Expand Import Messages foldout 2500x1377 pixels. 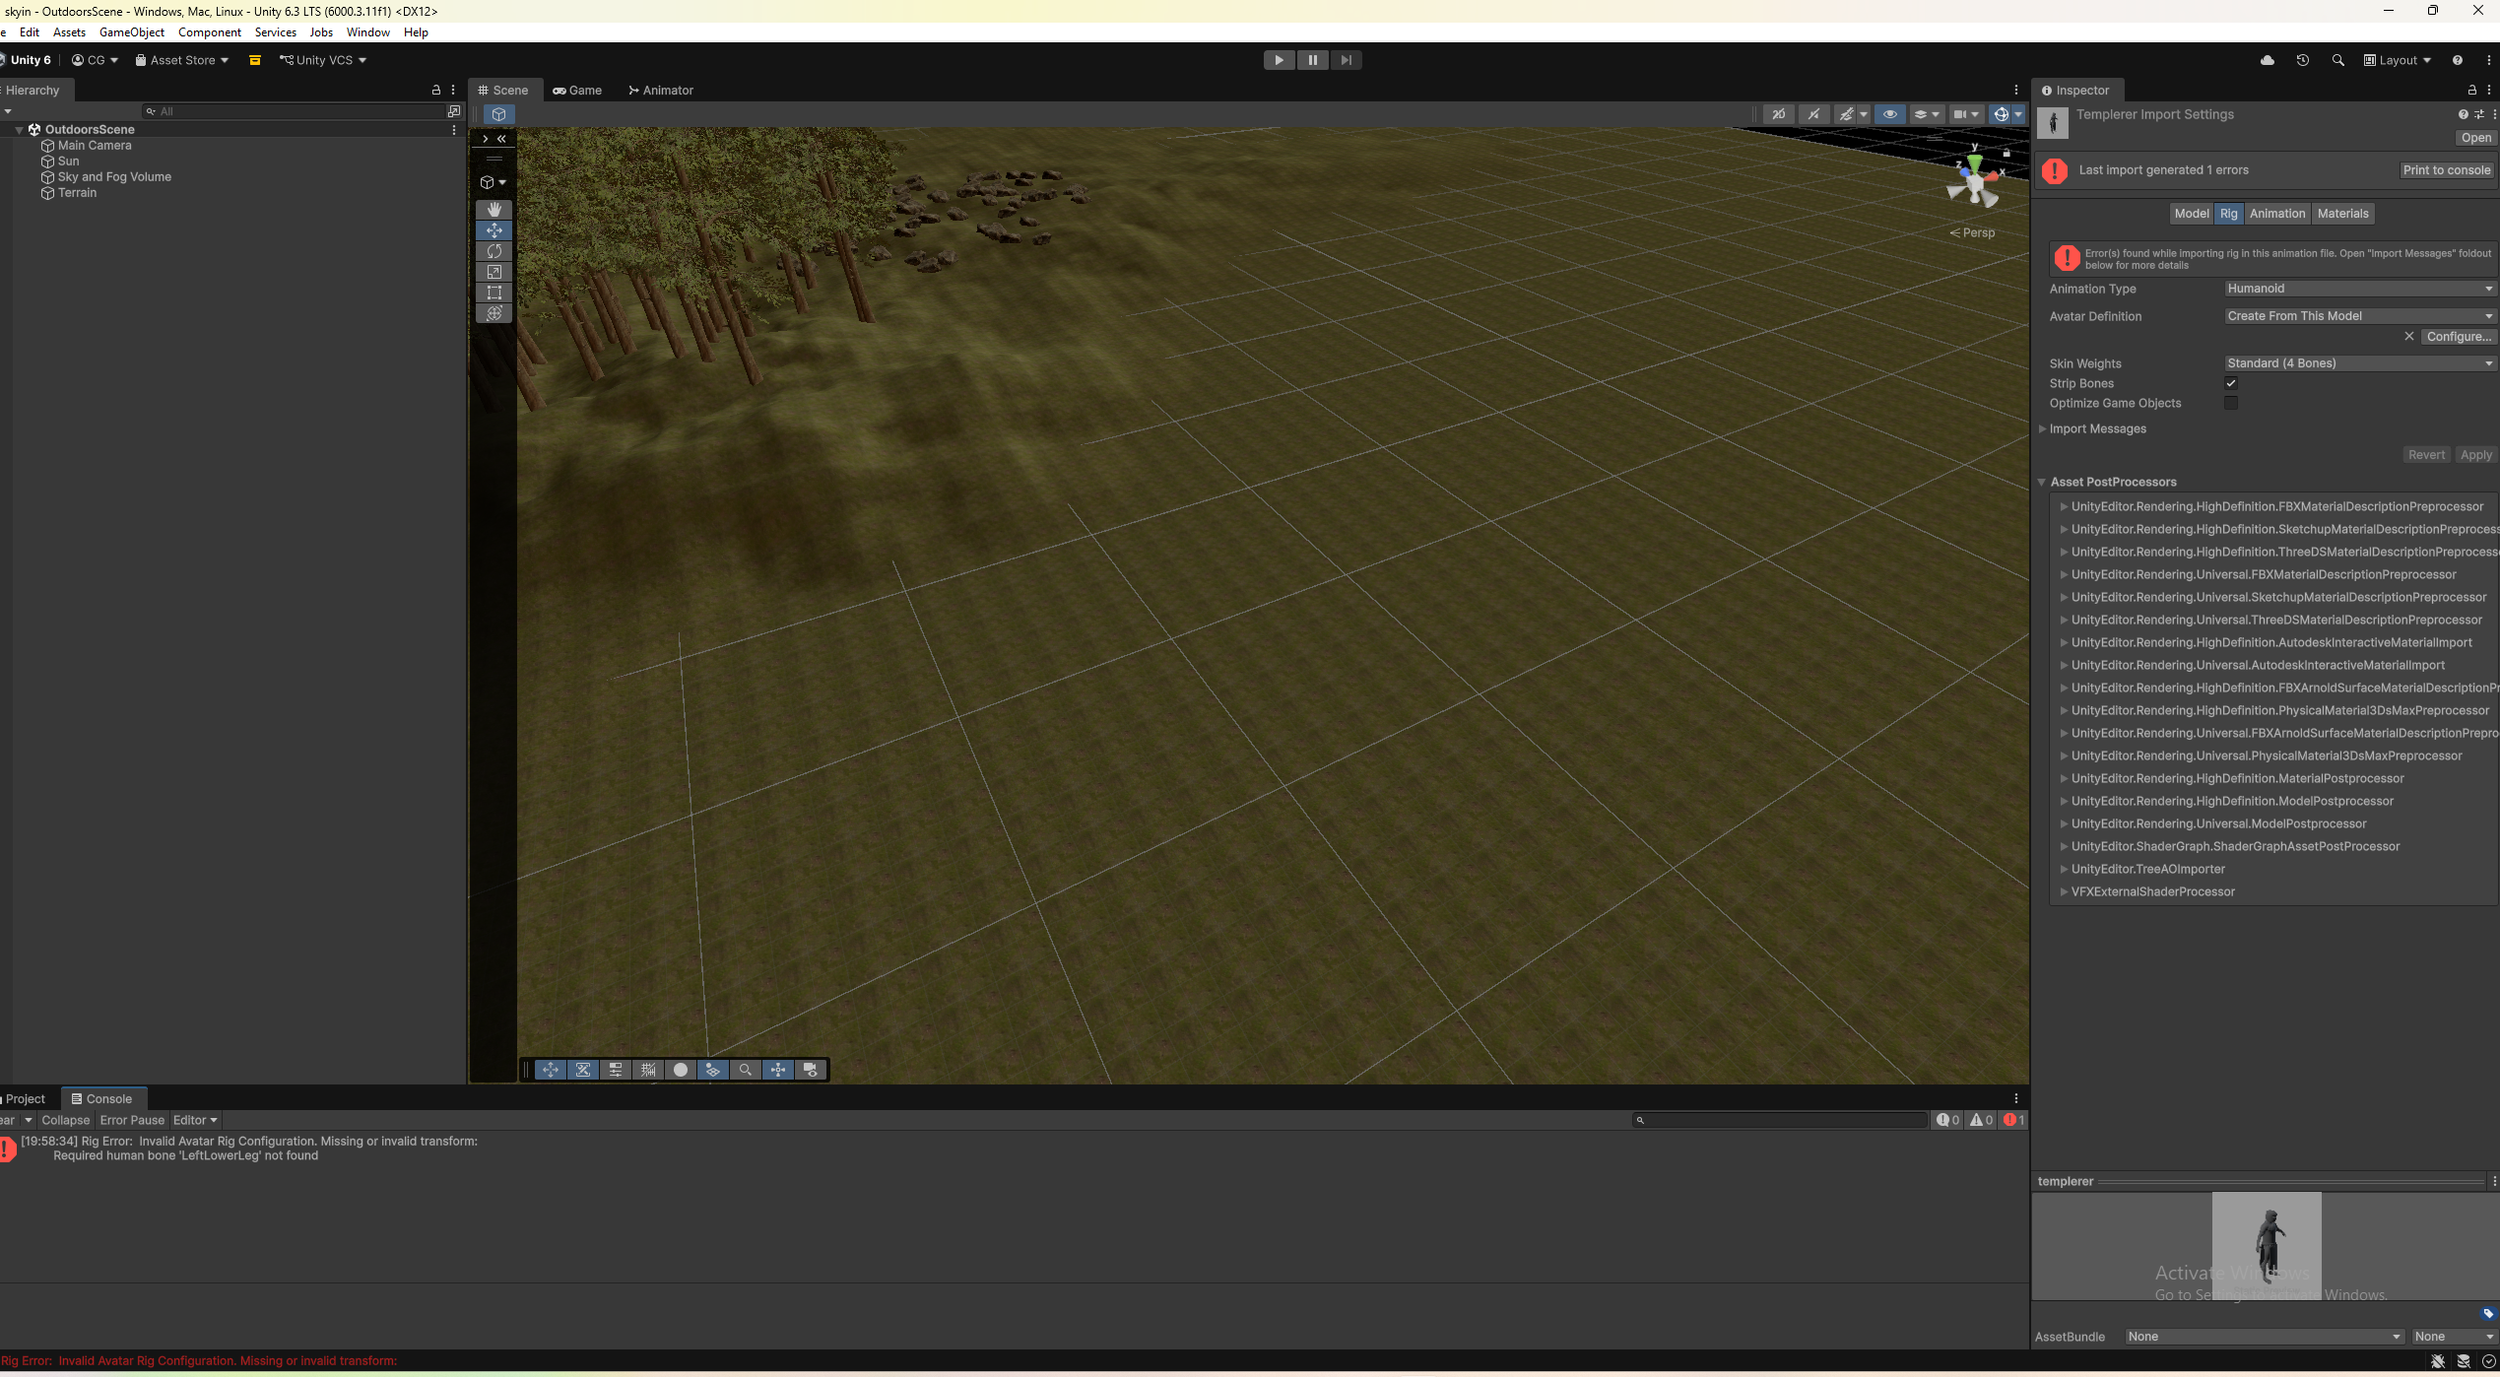pyautogui.click(x=2042, y=429)
